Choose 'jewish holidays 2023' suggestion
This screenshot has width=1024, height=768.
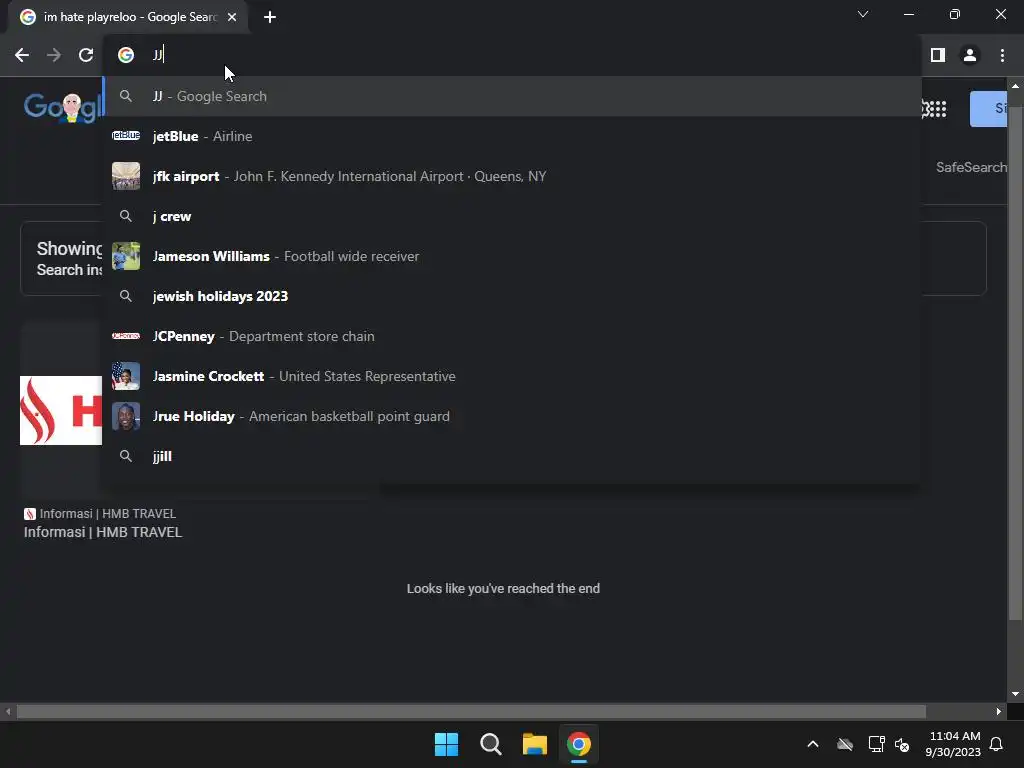tap(512, 296)
